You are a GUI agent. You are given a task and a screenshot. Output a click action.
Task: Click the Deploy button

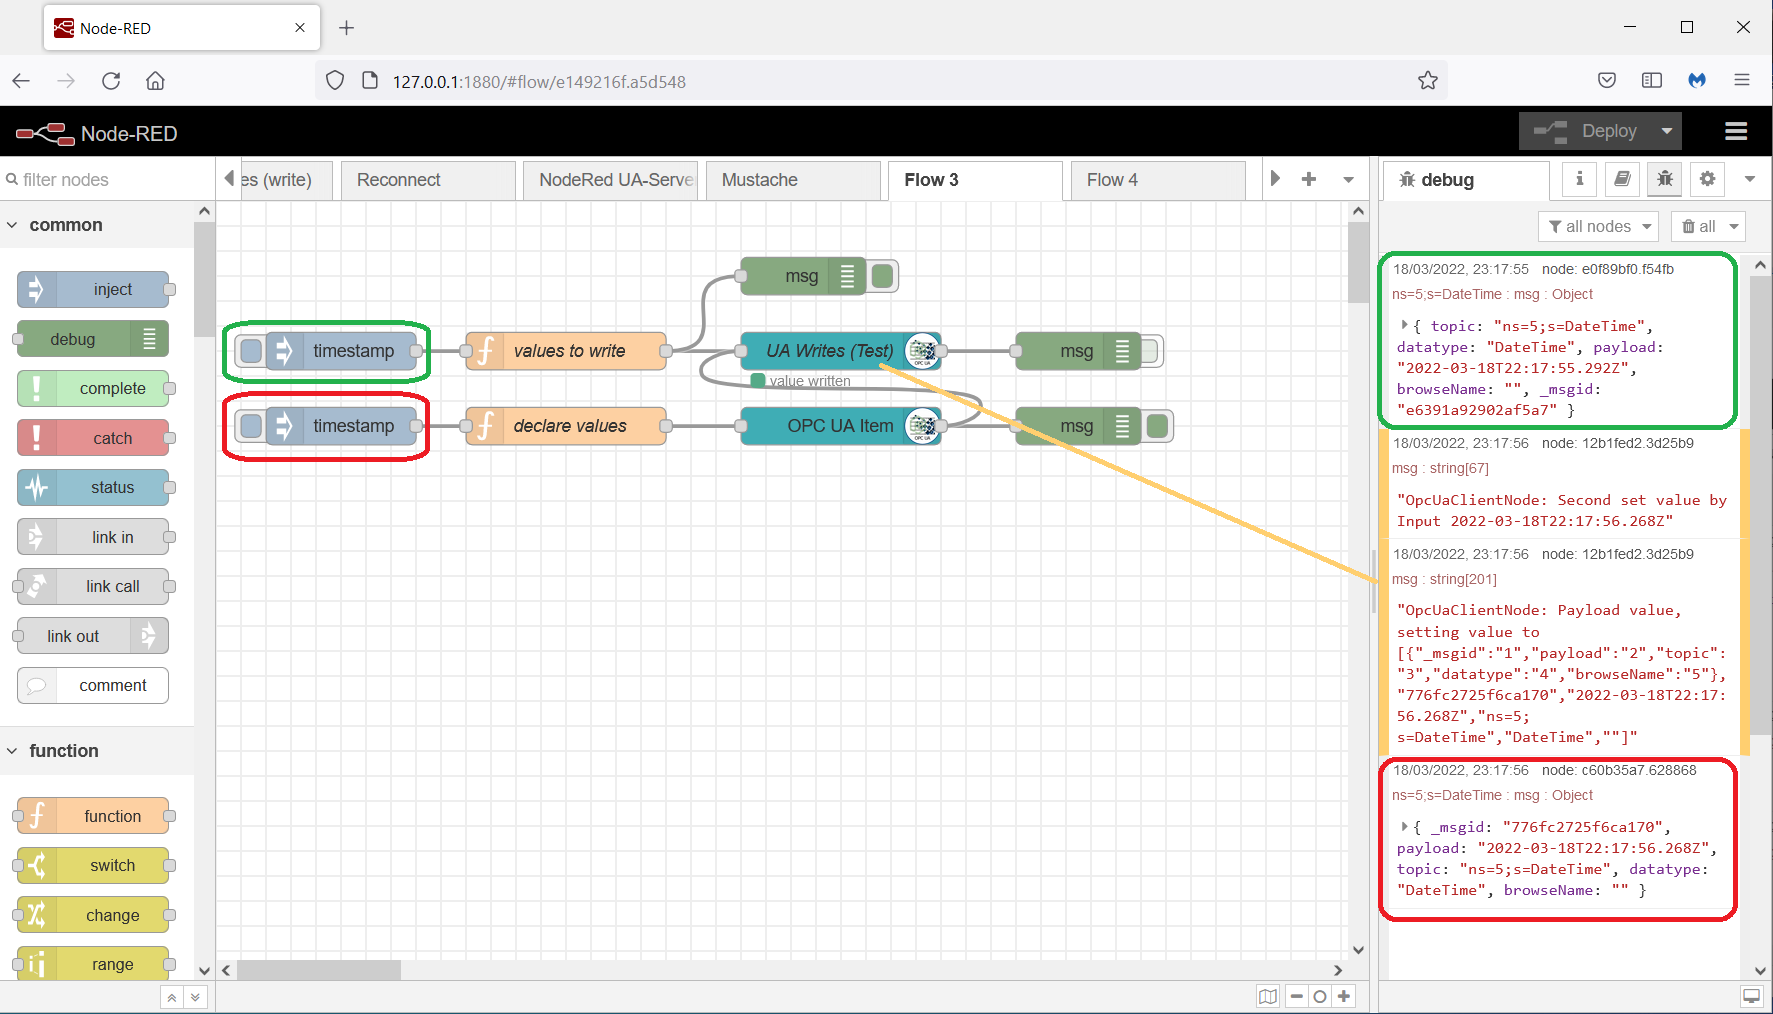pos(1588,131)
